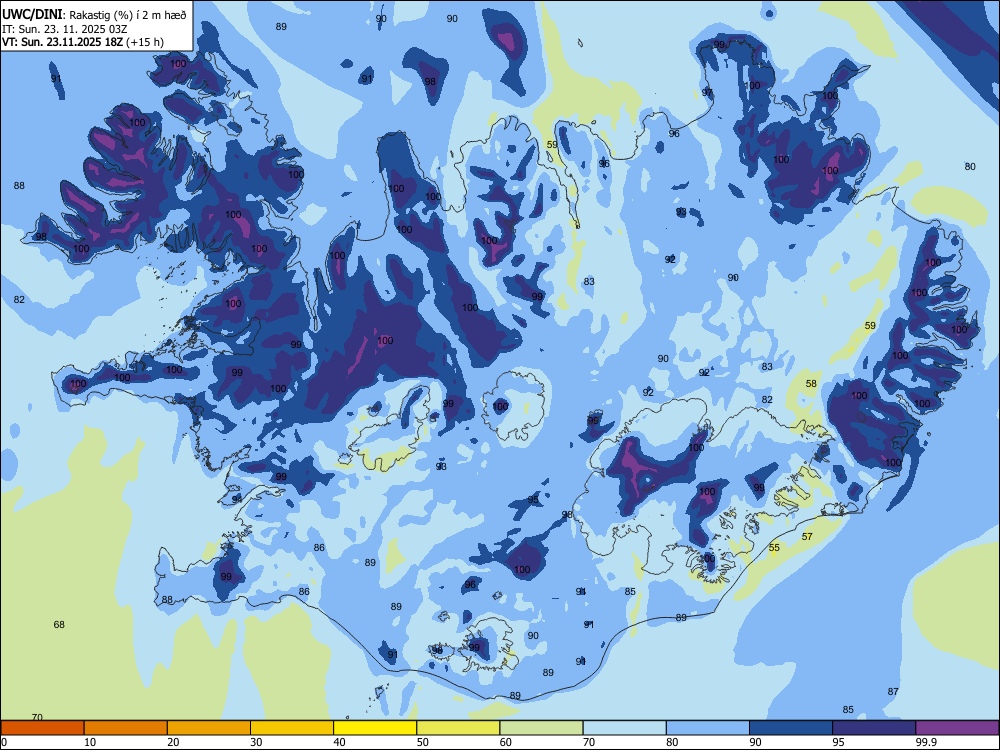Click the '58' humidity value on map
The image size is (1000, 750).
click(811, 383)
